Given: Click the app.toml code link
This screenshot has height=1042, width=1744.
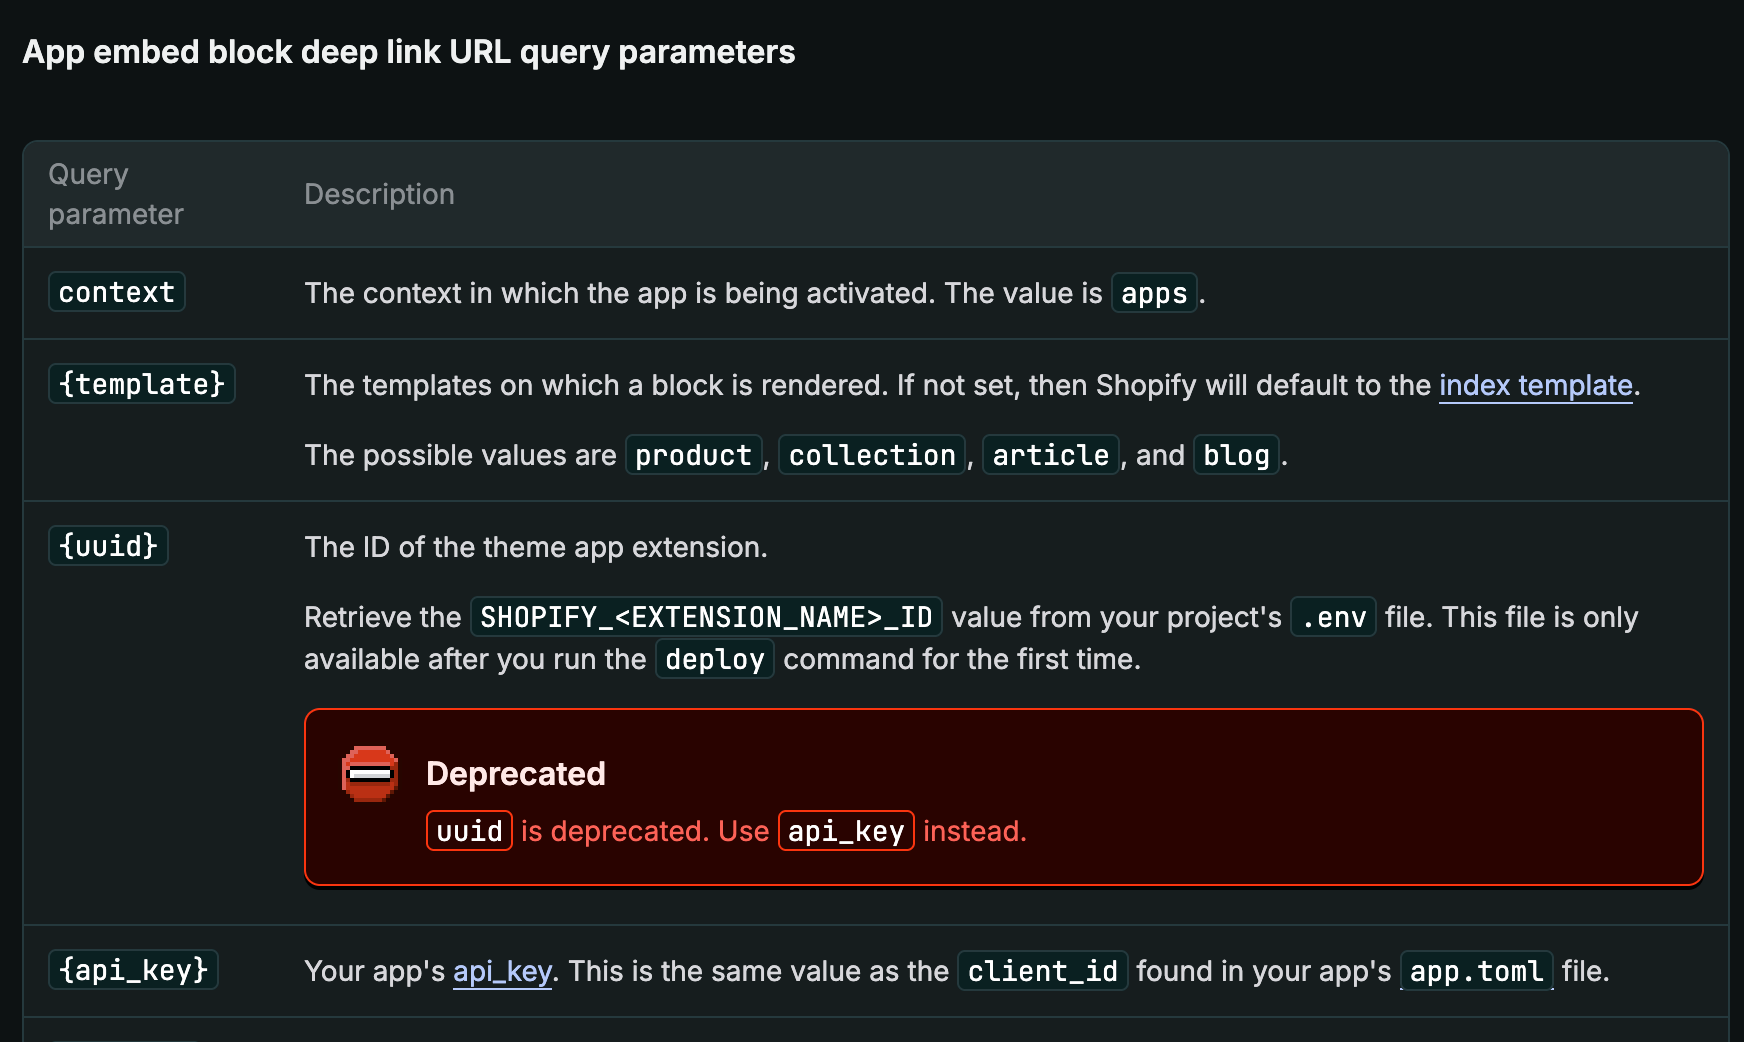Looking at the screenshot, I should 1477,971.
